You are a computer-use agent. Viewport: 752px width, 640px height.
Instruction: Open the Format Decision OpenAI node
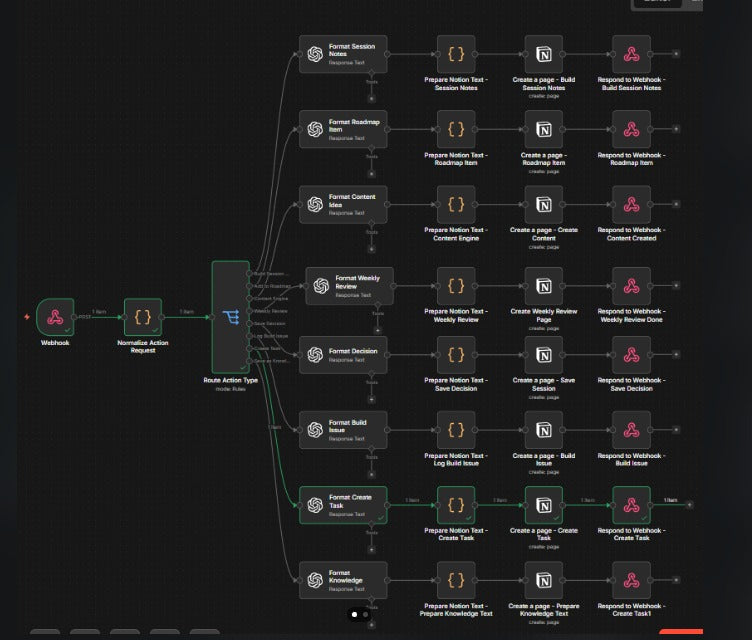pos(343,355)
